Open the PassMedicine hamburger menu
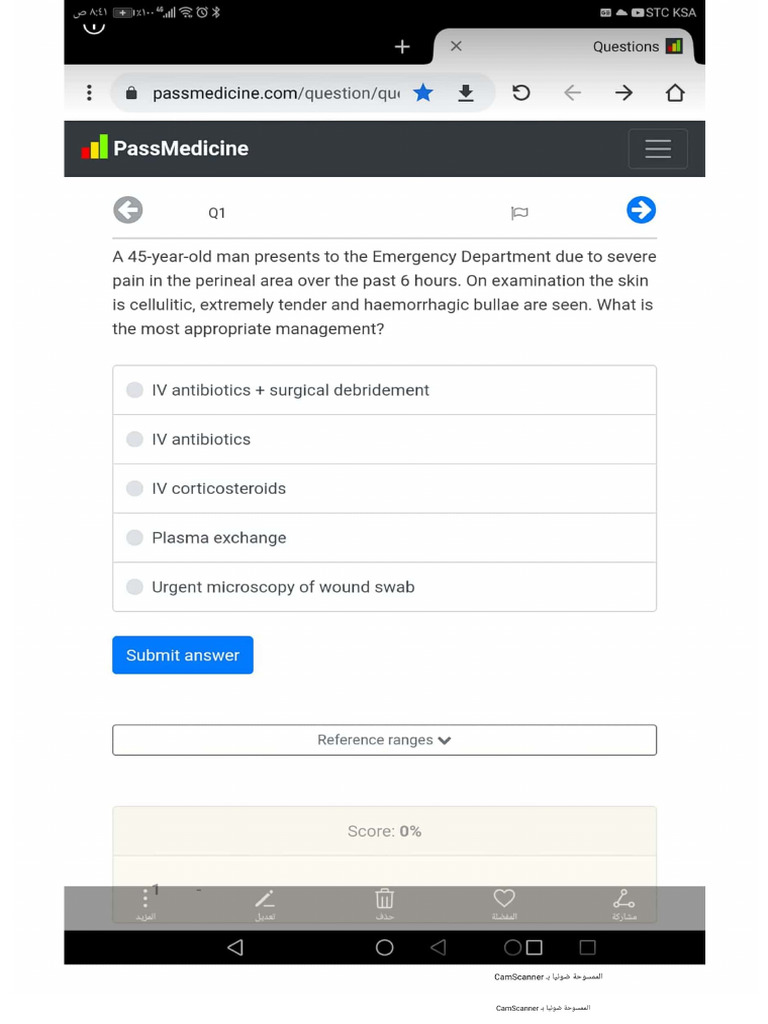This screenshot has width=768, height=1024. (x=657, y=148)
